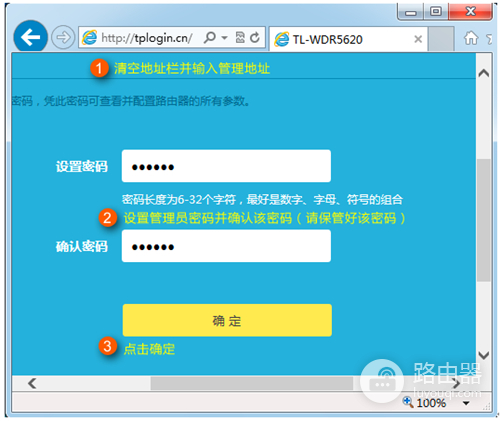Click the yellow 确定 confirm button
Viewport: 500px width, 421px height.
tap(227, 320)
